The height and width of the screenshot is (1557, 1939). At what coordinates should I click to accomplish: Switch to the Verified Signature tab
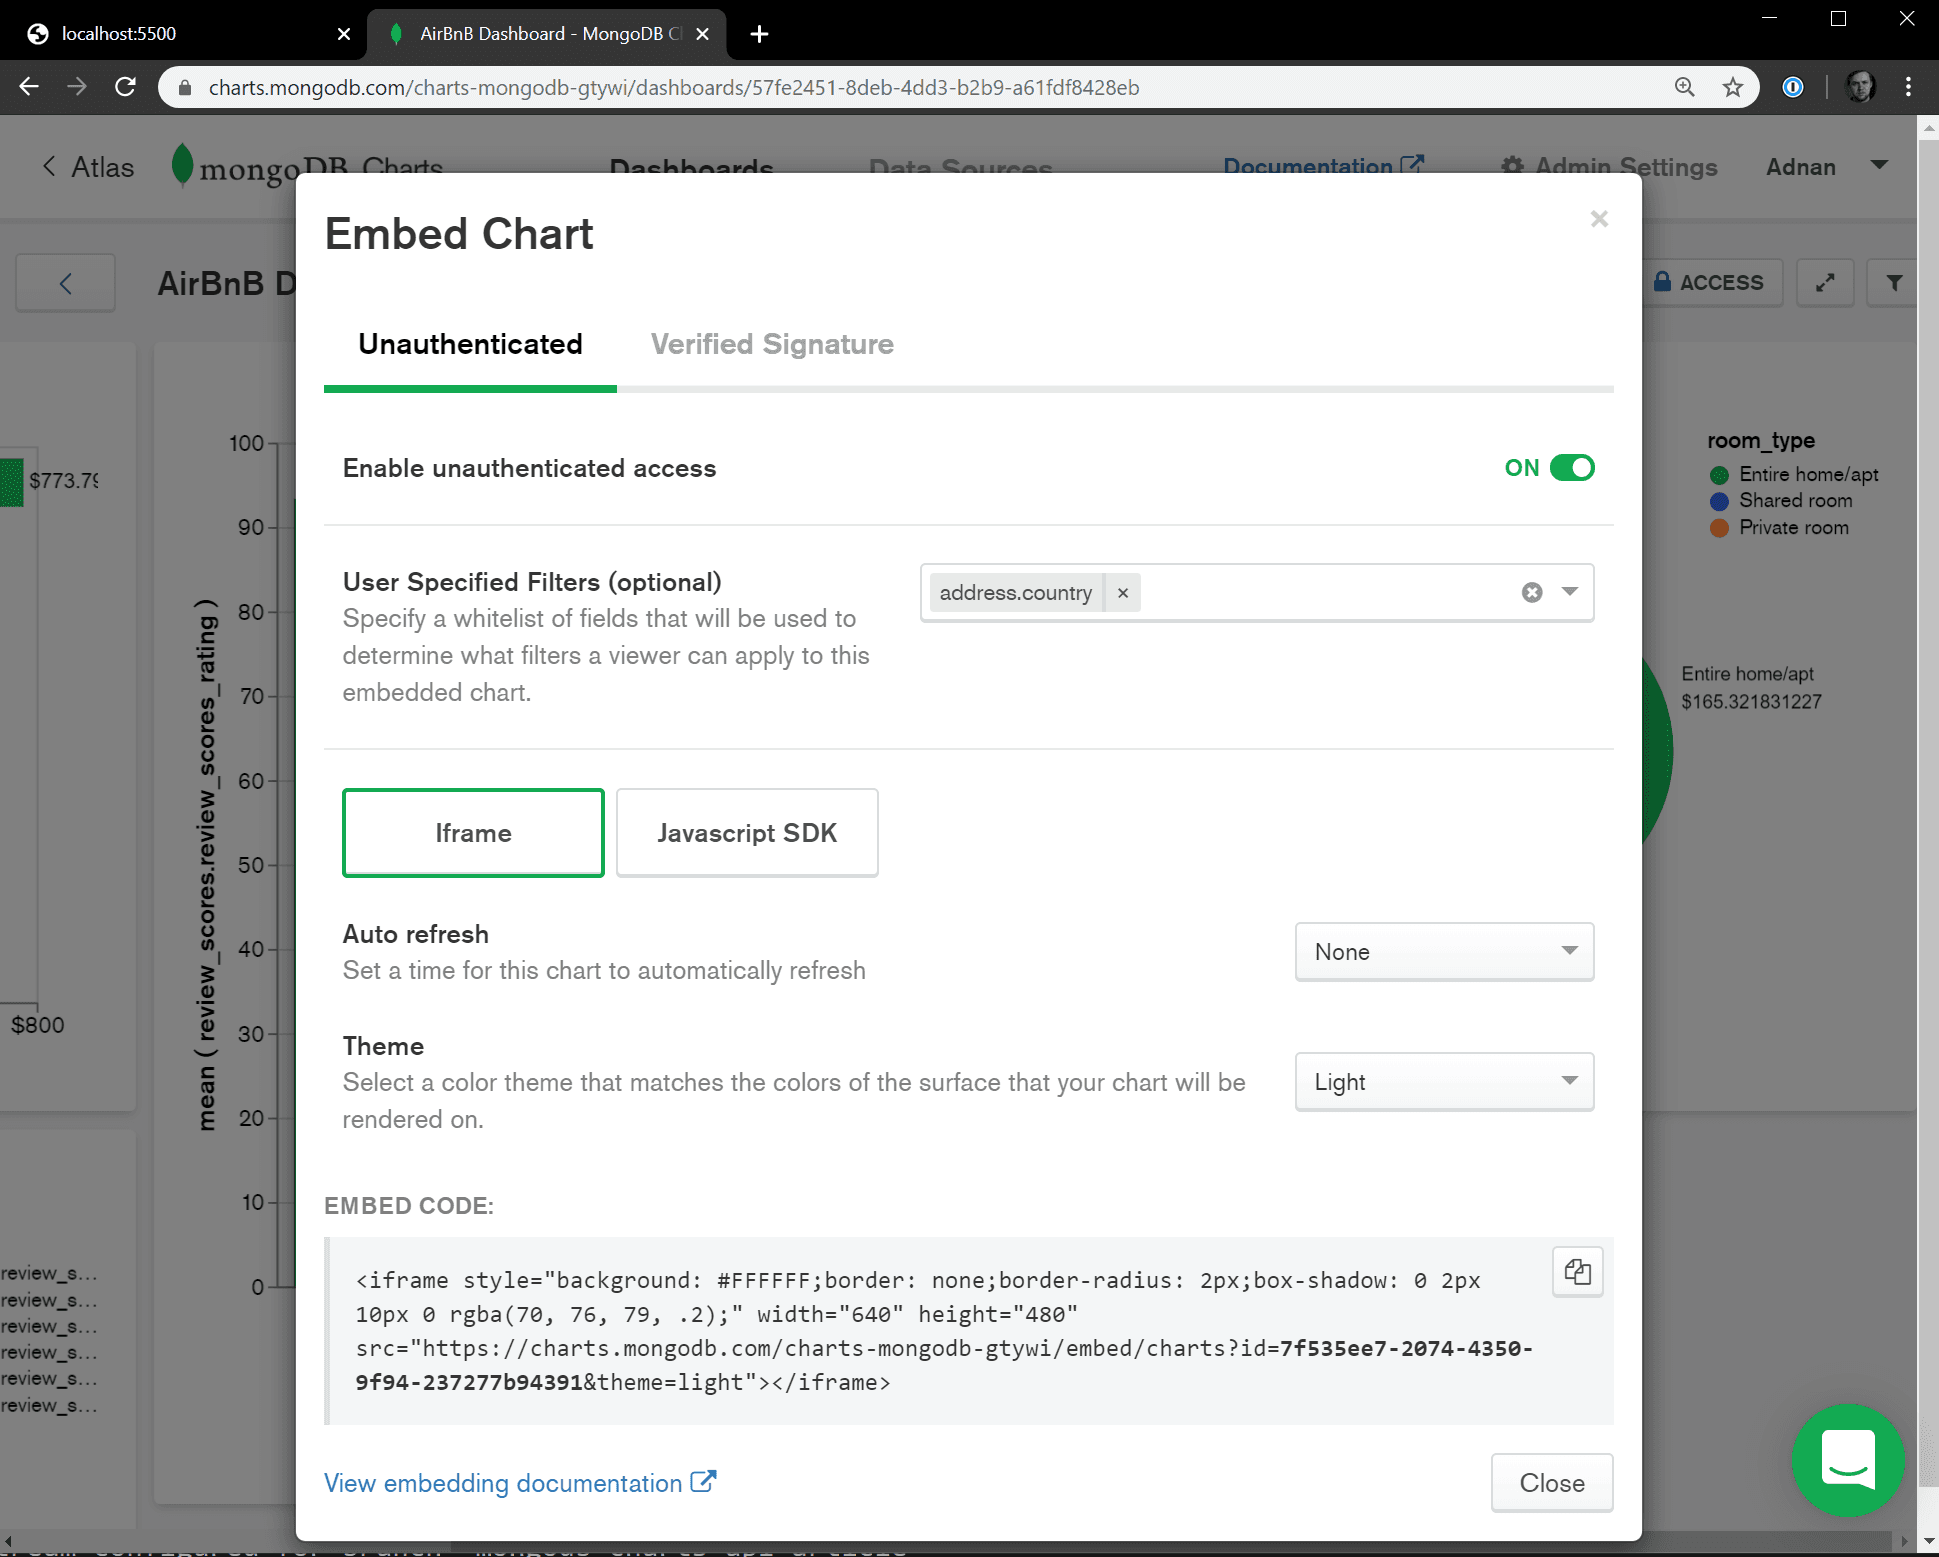tap(771, 344)
